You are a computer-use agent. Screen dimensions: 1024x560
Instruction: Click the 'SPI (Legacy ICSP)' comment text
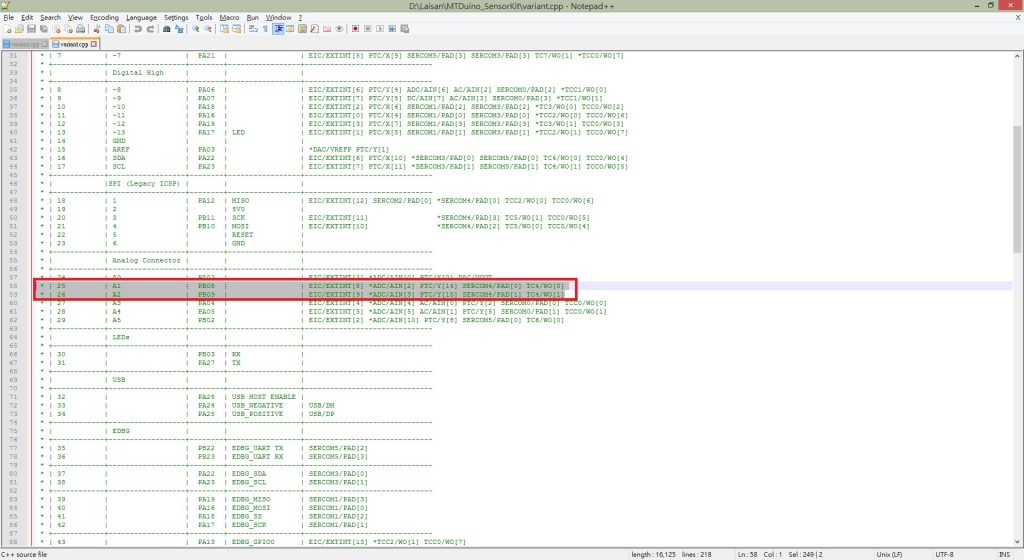(143, 183)
